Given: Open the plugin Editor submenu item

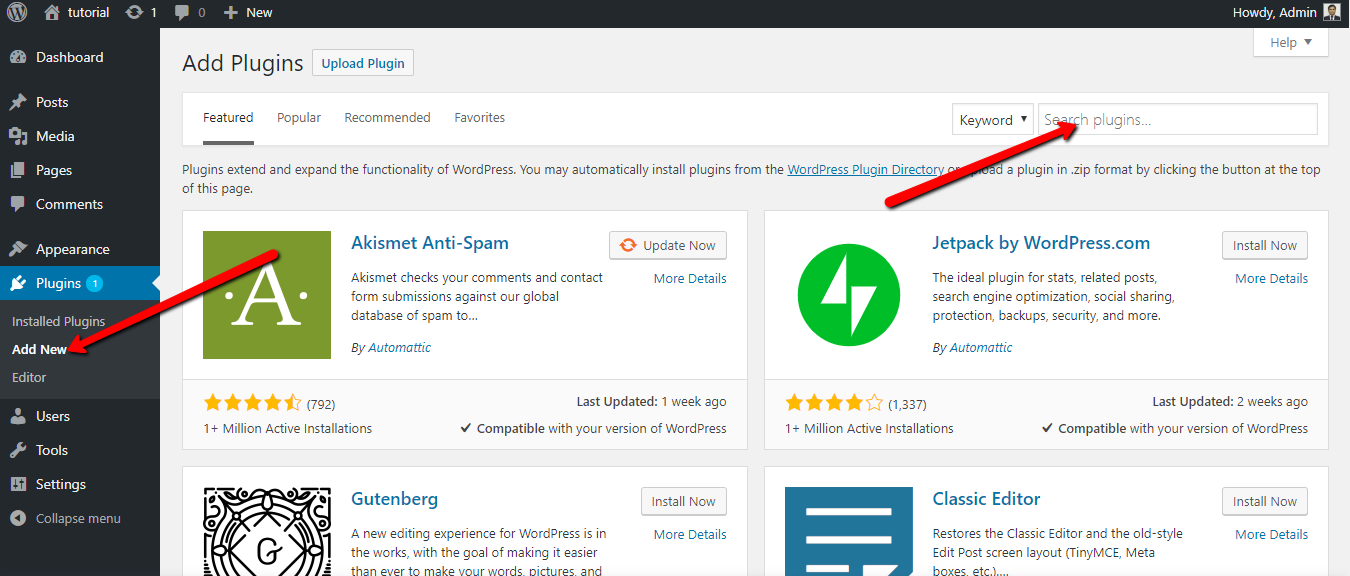Looking at the screenshot, I should click(x=29, y=377).
